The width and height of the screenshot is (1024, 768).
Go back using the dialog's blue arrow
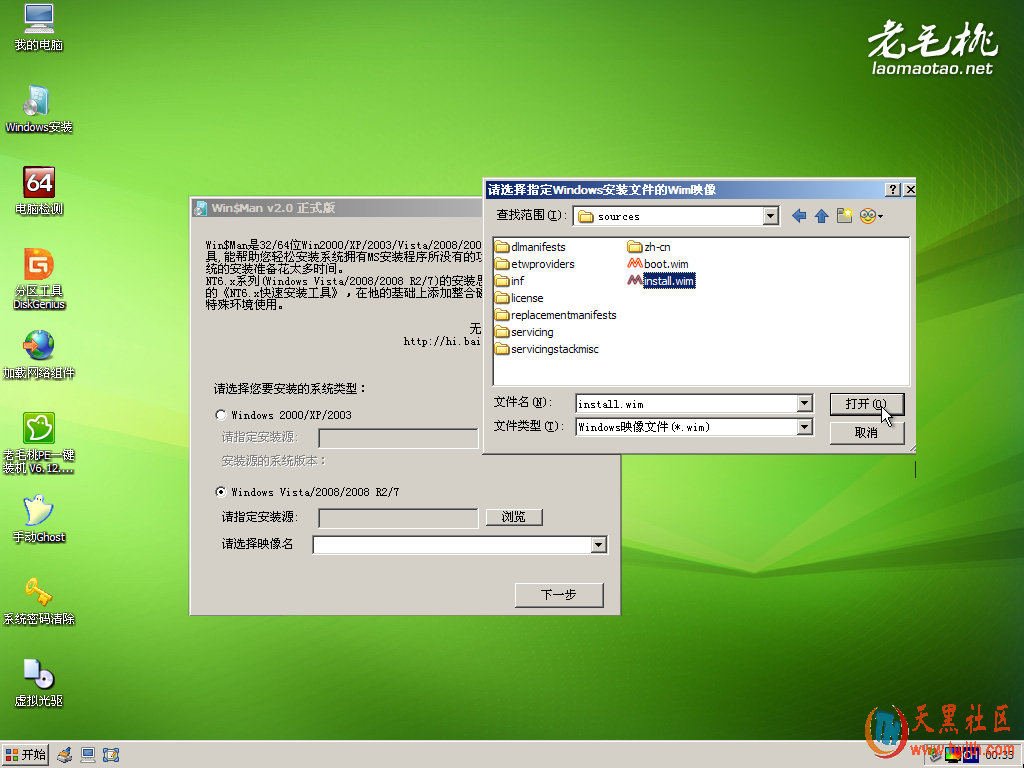pos(799,216)
